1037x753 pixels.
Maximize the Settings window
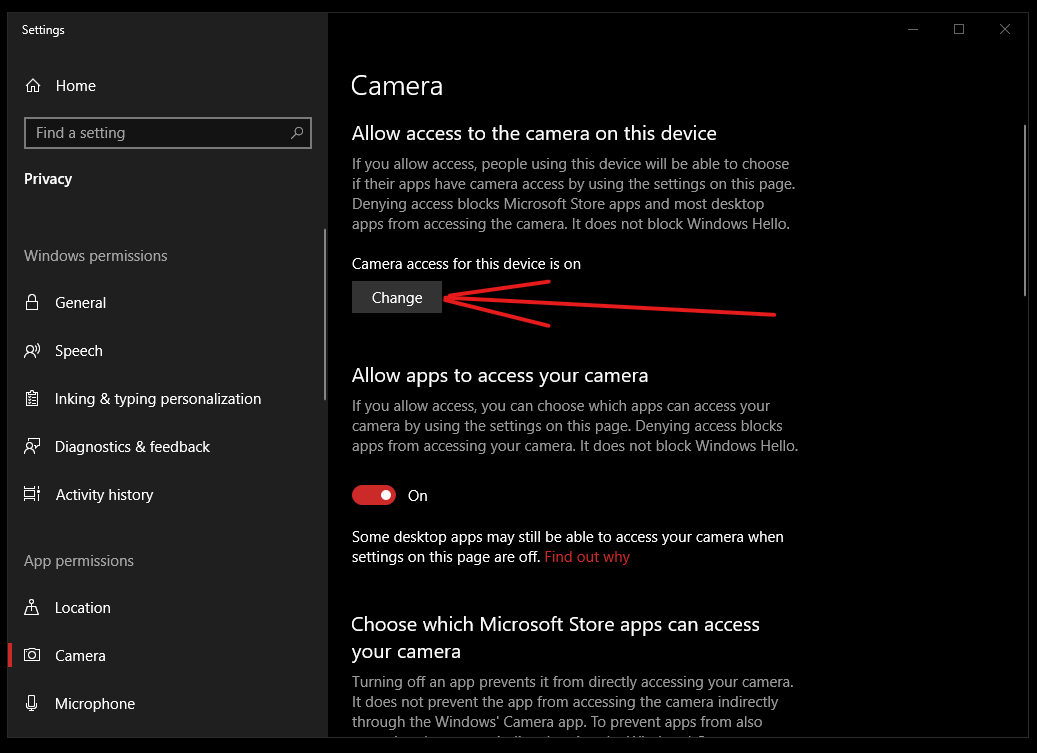[959, 30]
